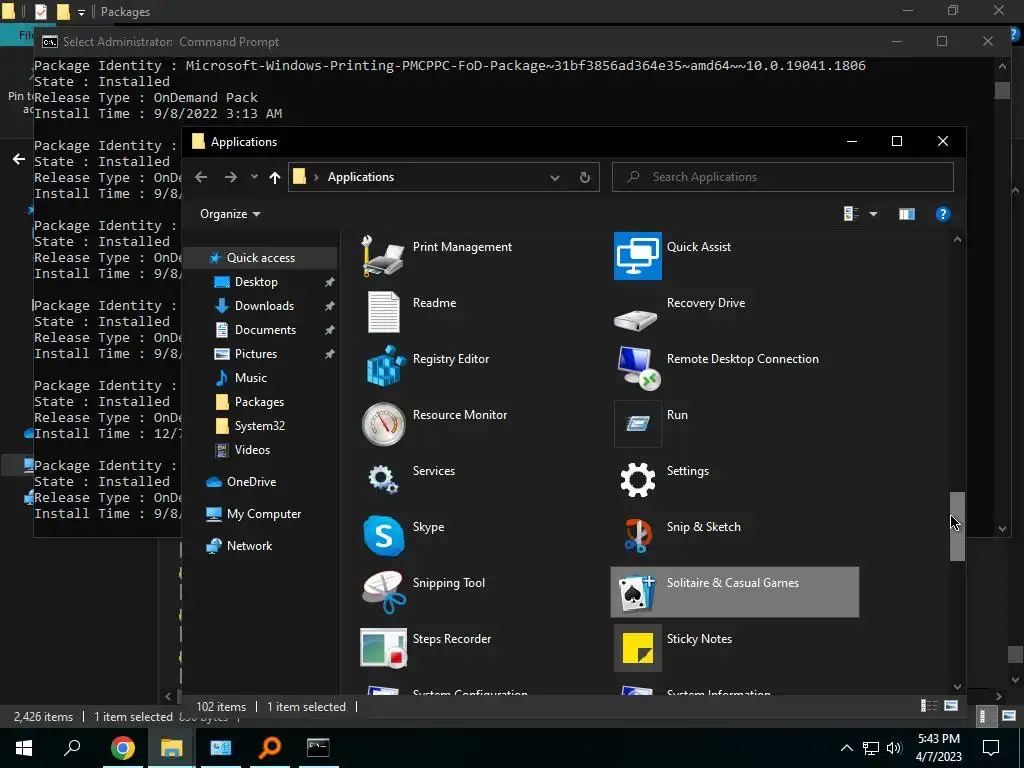Viewport: 1024px width, 768px height.
Task: Open Documents in navigation pane
Action: click(265, 330)
